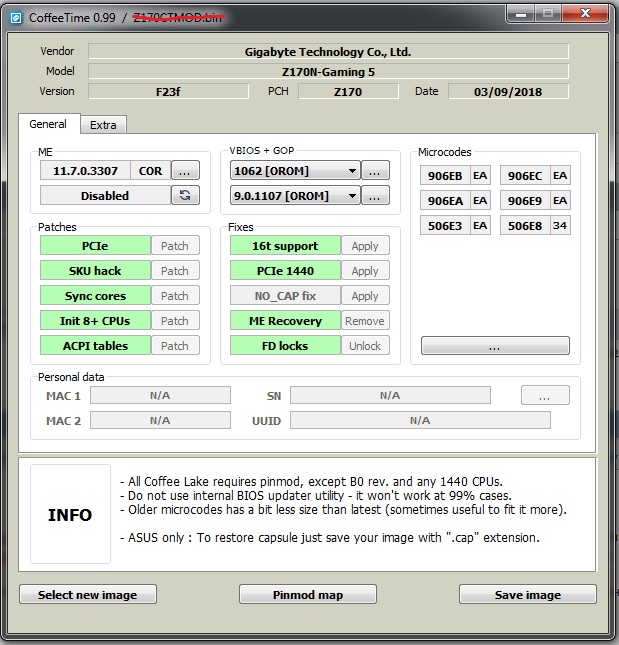Click the Version F23f field
This screenshot has height=645, width=619.
pyautogui.click(x=168, y=91)
